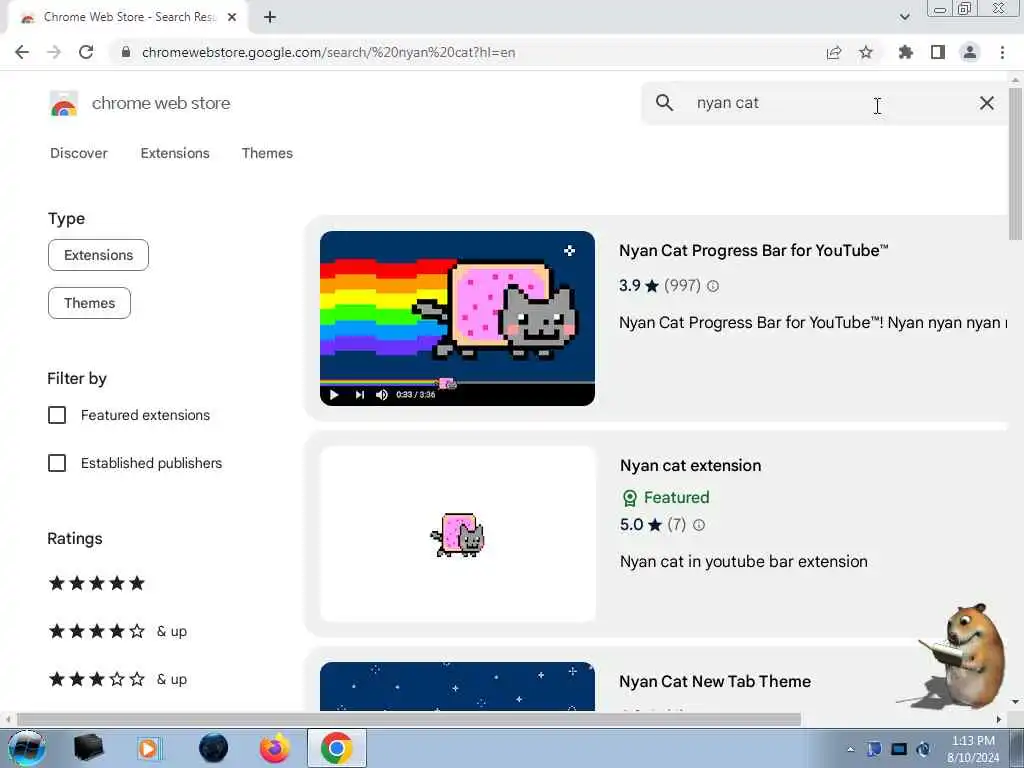Click the forward navigation arrow
The height and width of the screenshot is (768, 1024).
point(54,52)
